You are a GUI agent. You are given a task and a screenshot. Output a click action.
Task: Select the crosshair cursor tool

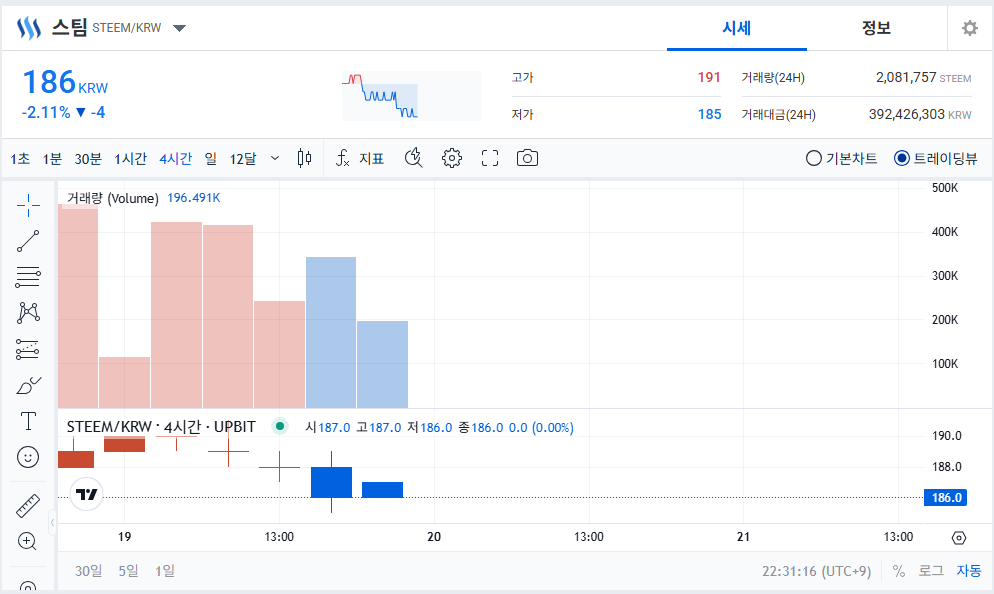coord(29,205)
